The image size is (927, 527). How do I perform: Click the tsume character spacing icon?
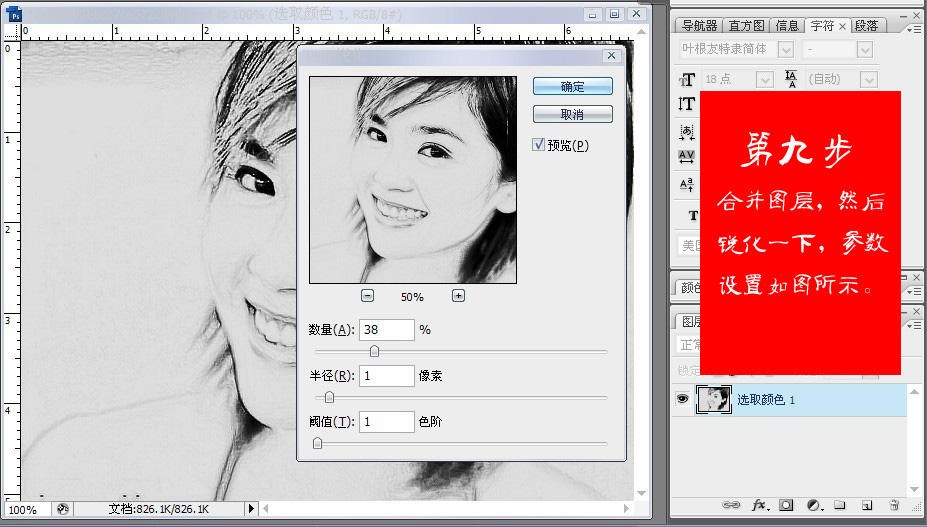pos(686,132)
